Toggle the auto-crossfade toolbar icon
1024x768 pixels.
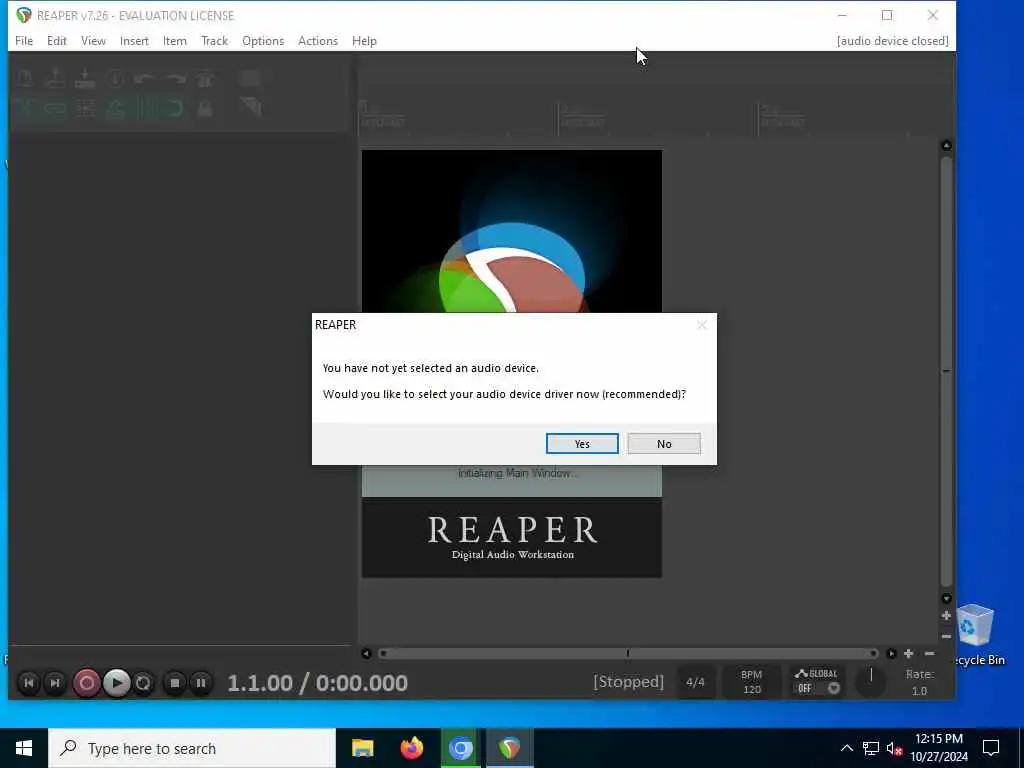pos(25,108)
